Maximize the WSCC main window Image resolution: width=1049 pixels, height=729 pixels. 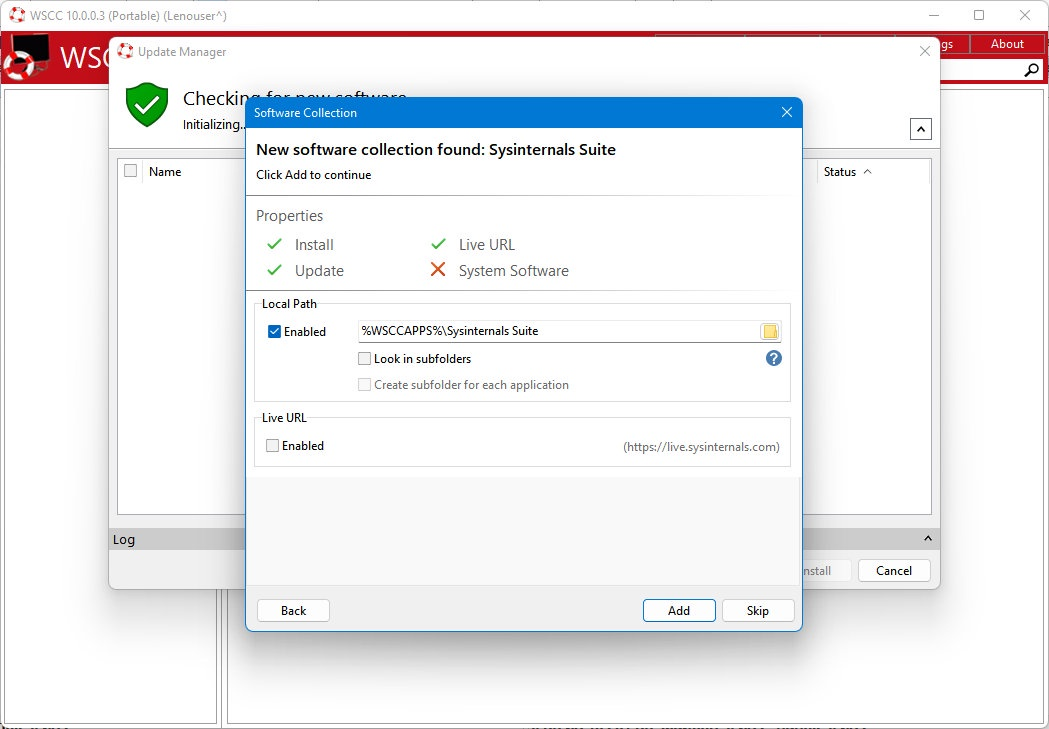tap(979, 15)
